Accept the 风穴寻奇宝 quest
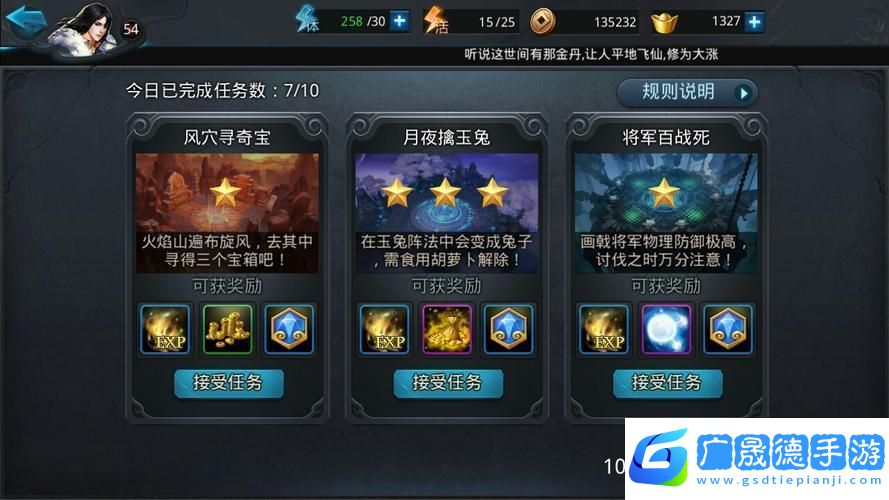Image resolution: width=889 pixels, height=500 pixels. 228,383
